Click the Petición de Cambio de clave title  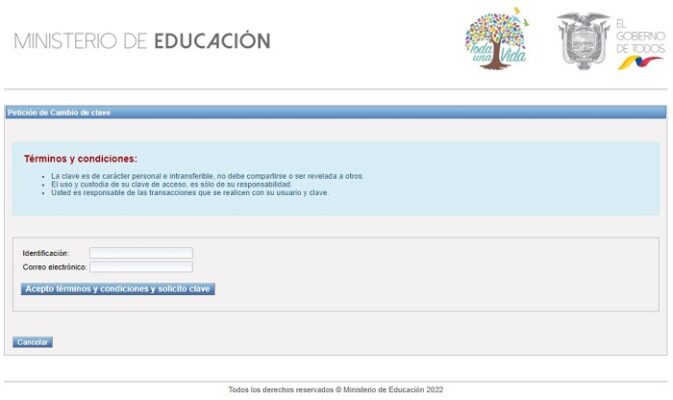pos(59,112)
